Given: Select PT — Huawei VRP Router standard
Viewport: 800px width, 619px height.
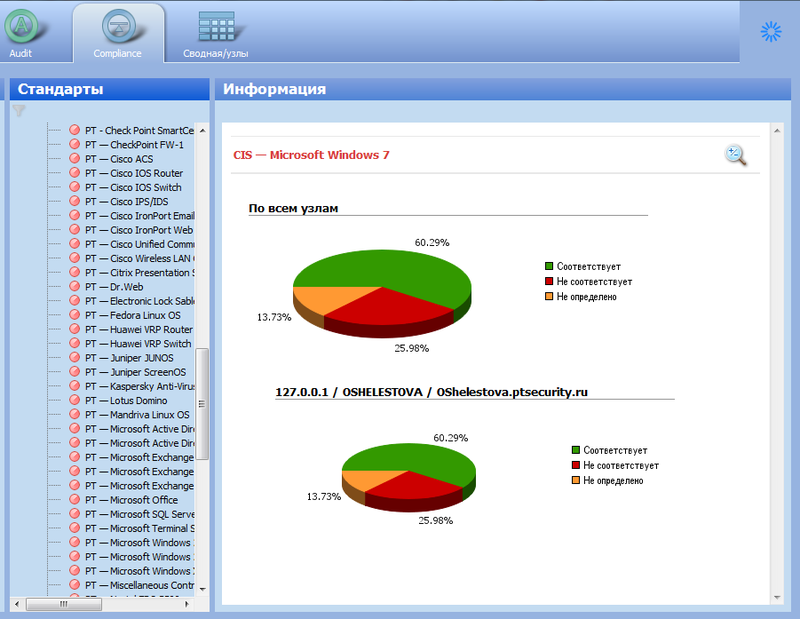Looking at the screenshot, I should (x=139, y=330).
